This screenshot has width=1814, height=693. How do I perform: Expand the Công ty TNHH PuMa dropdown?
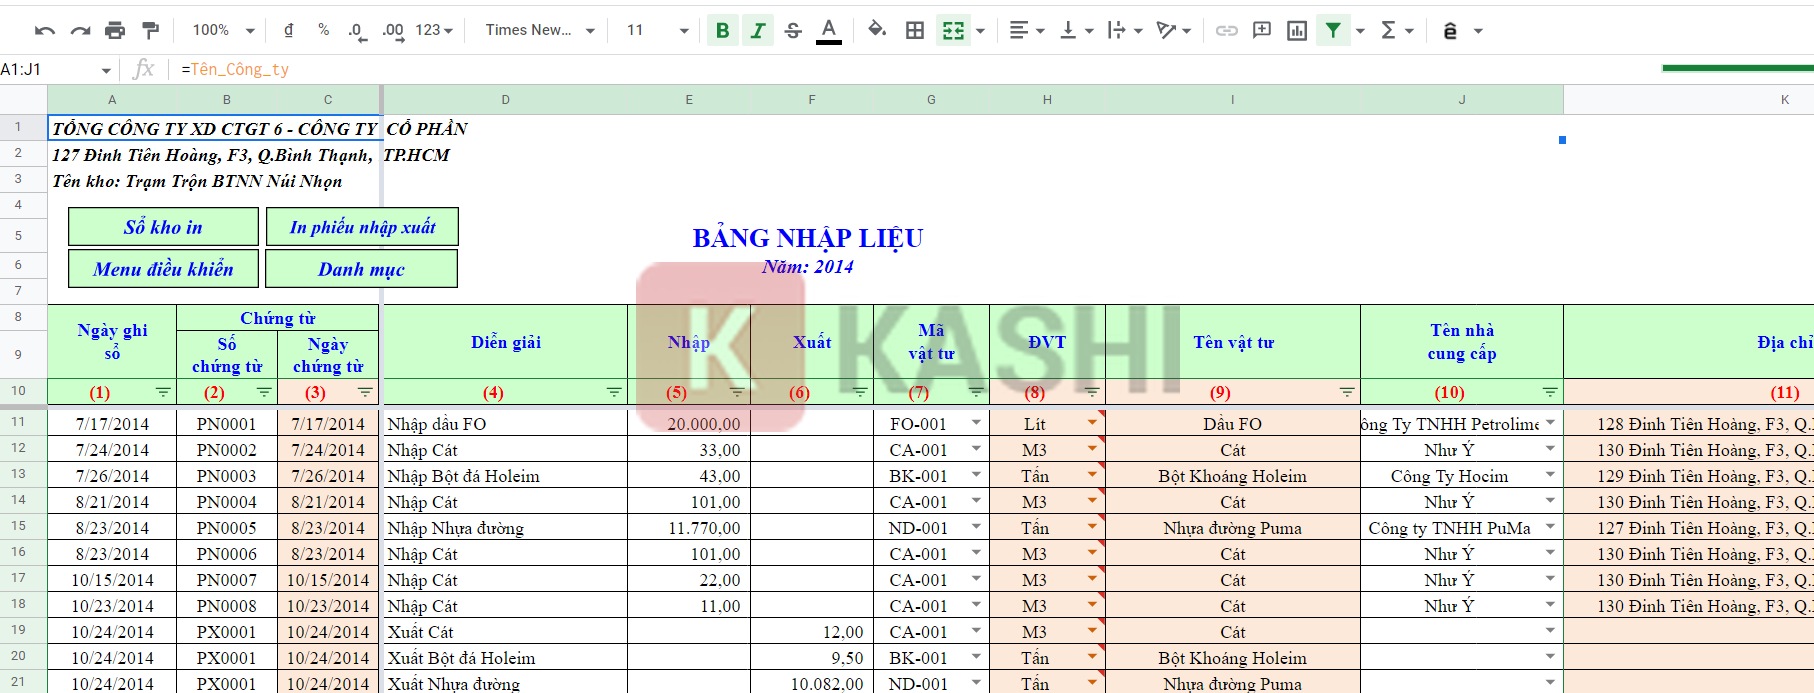1550,527
